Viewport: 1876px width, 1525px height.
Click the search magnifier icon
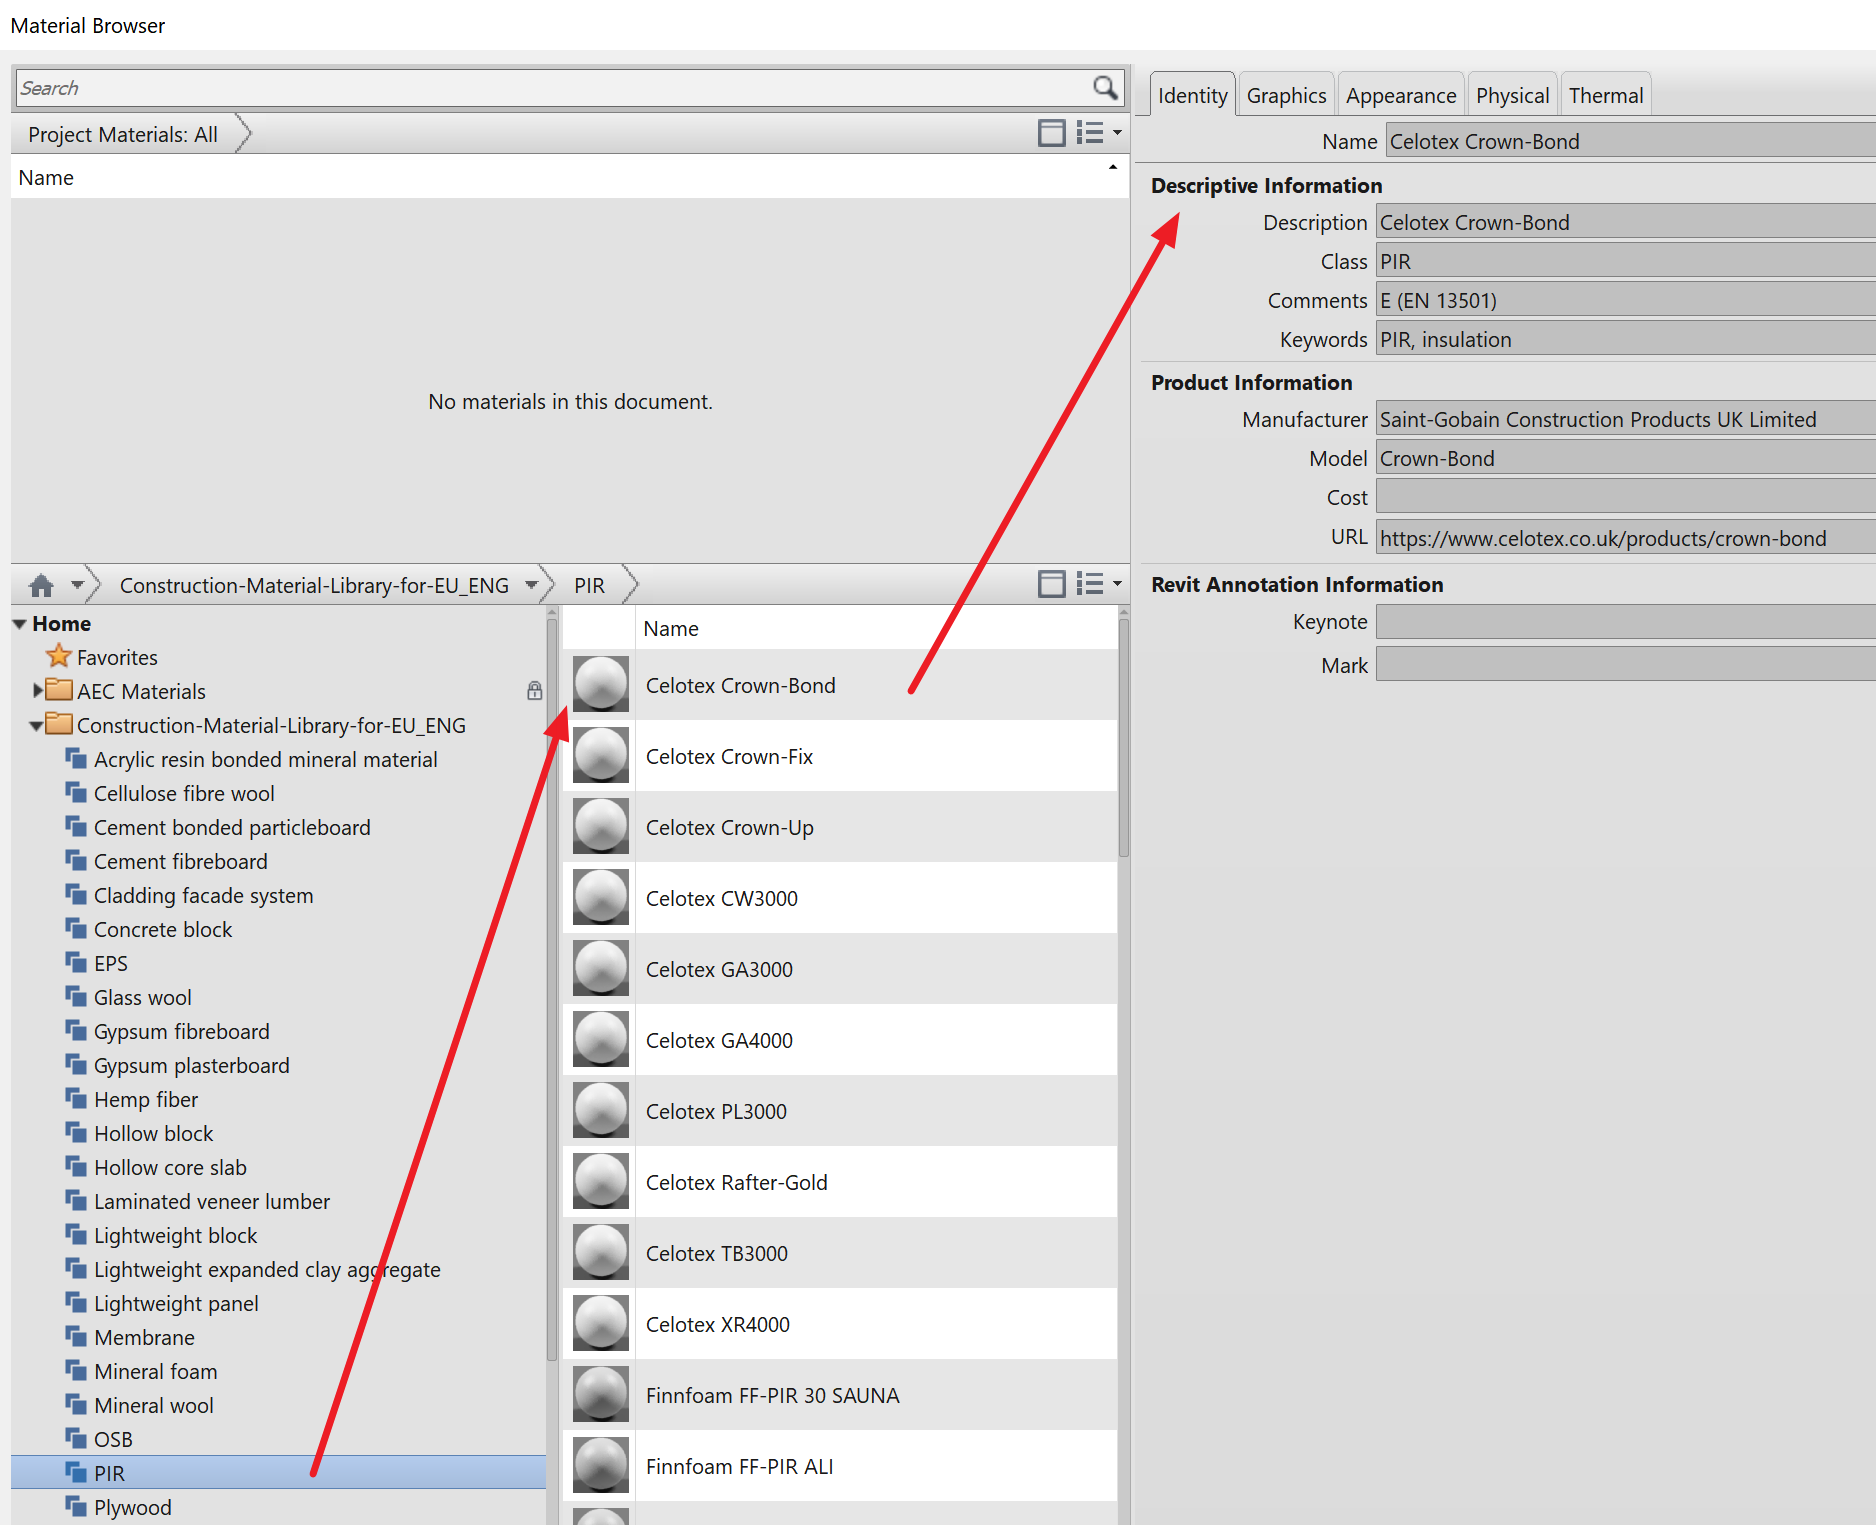pos(1106,88)
